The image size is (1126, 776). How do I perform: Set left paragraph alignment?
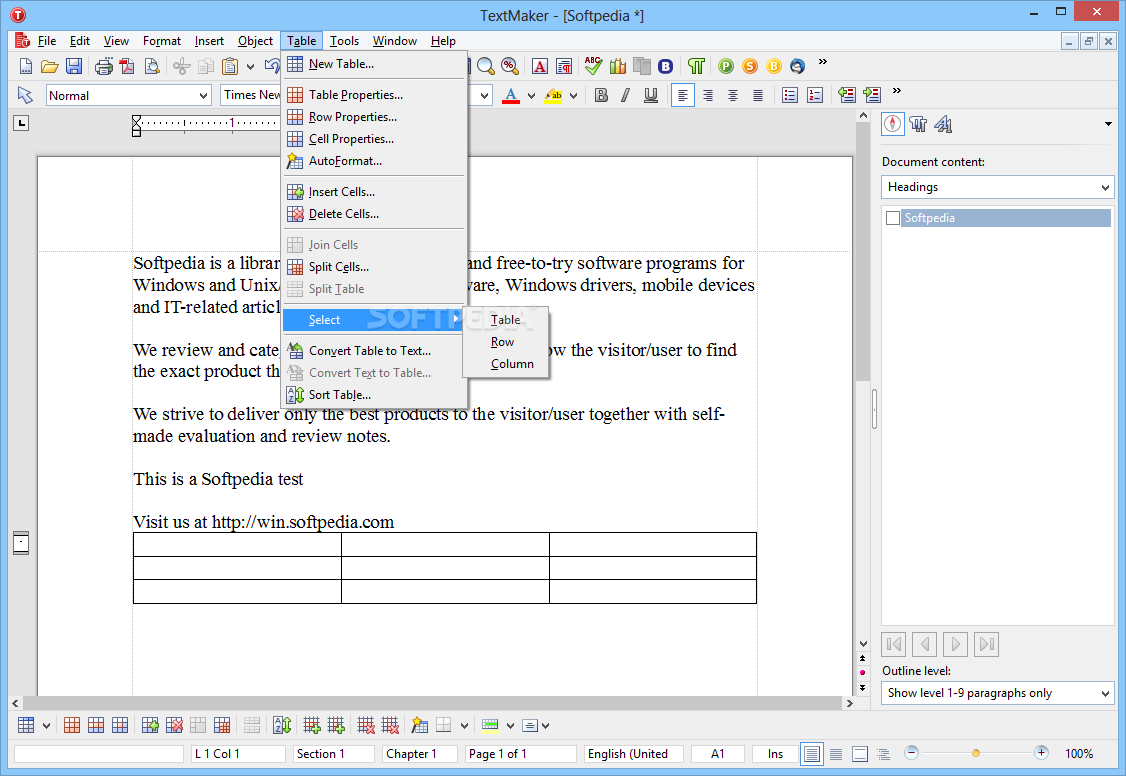click(683, 95)
